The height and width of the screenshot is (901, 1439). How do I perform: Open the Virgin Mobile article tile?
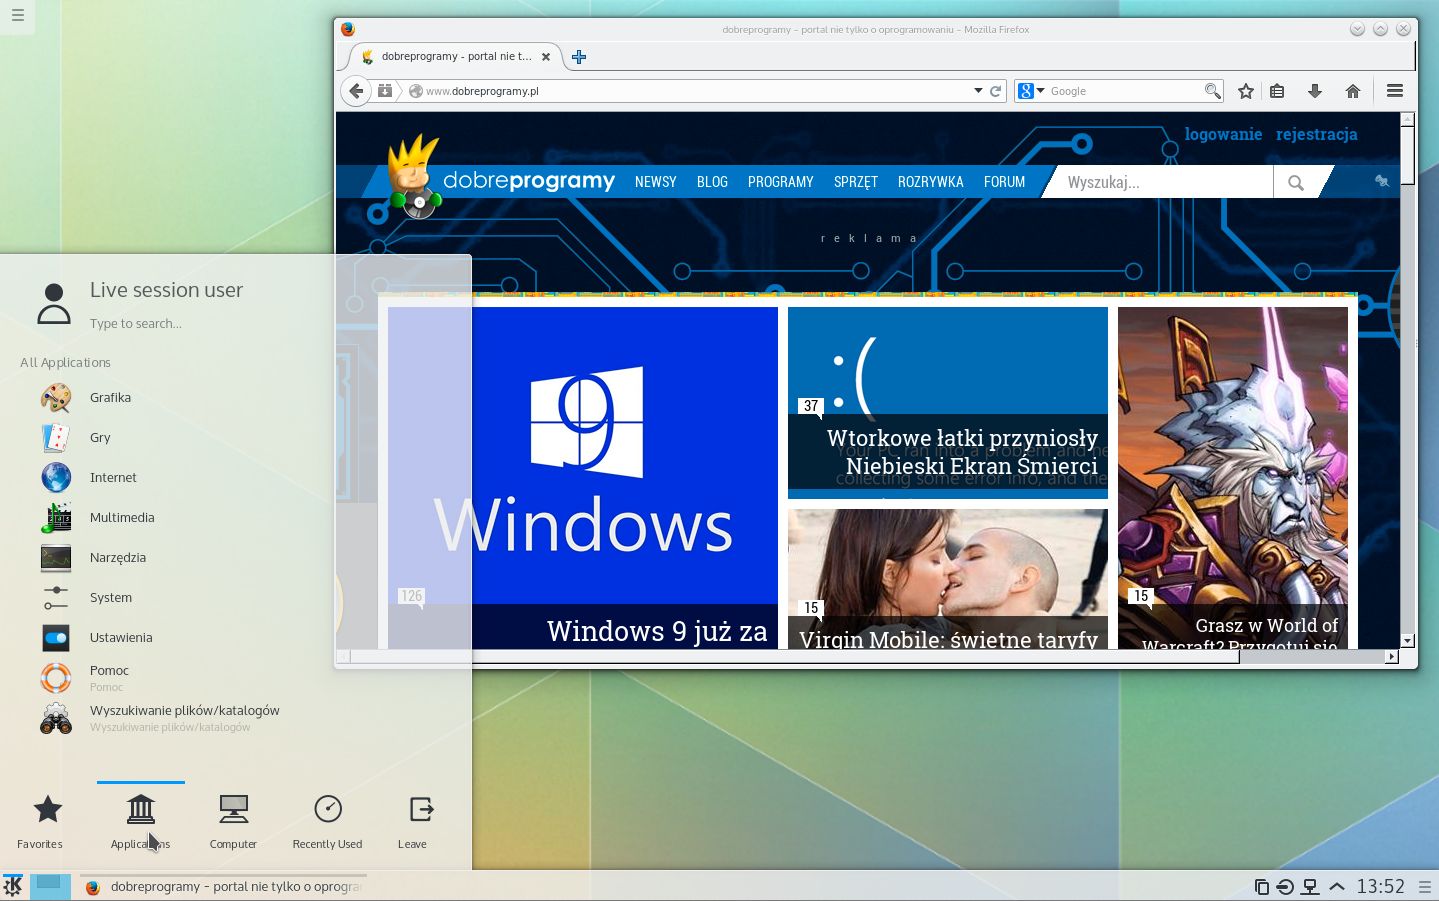point(948,579)
